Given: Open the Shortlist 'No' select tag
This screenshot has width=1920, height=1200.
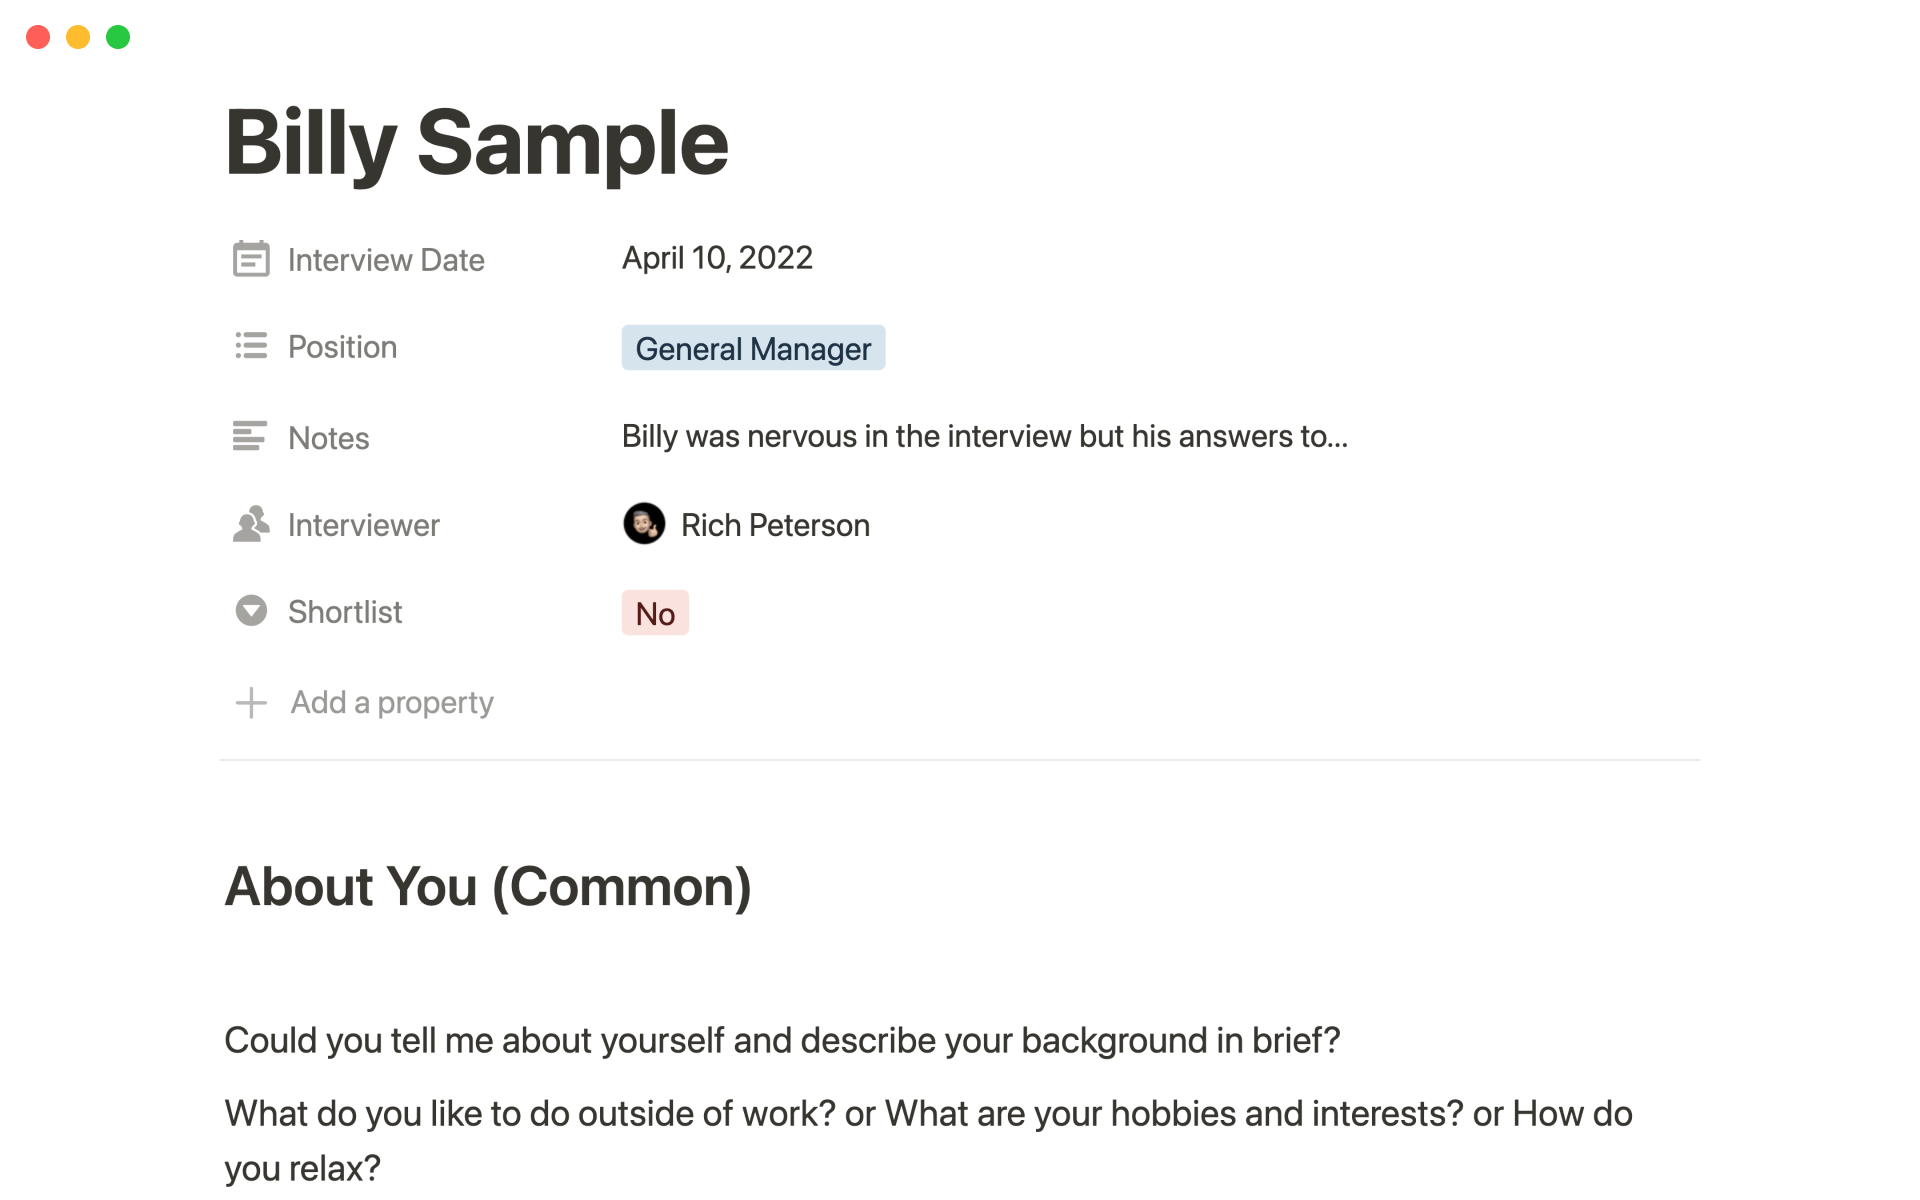Looking at the screenshot, I should click(655, 613).
